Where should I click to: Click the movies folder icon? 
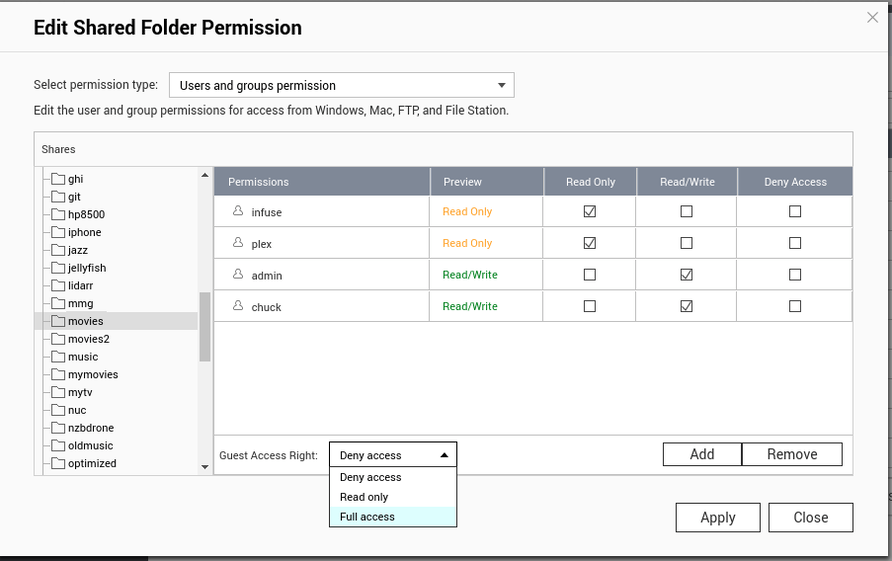tap(58, 321)
